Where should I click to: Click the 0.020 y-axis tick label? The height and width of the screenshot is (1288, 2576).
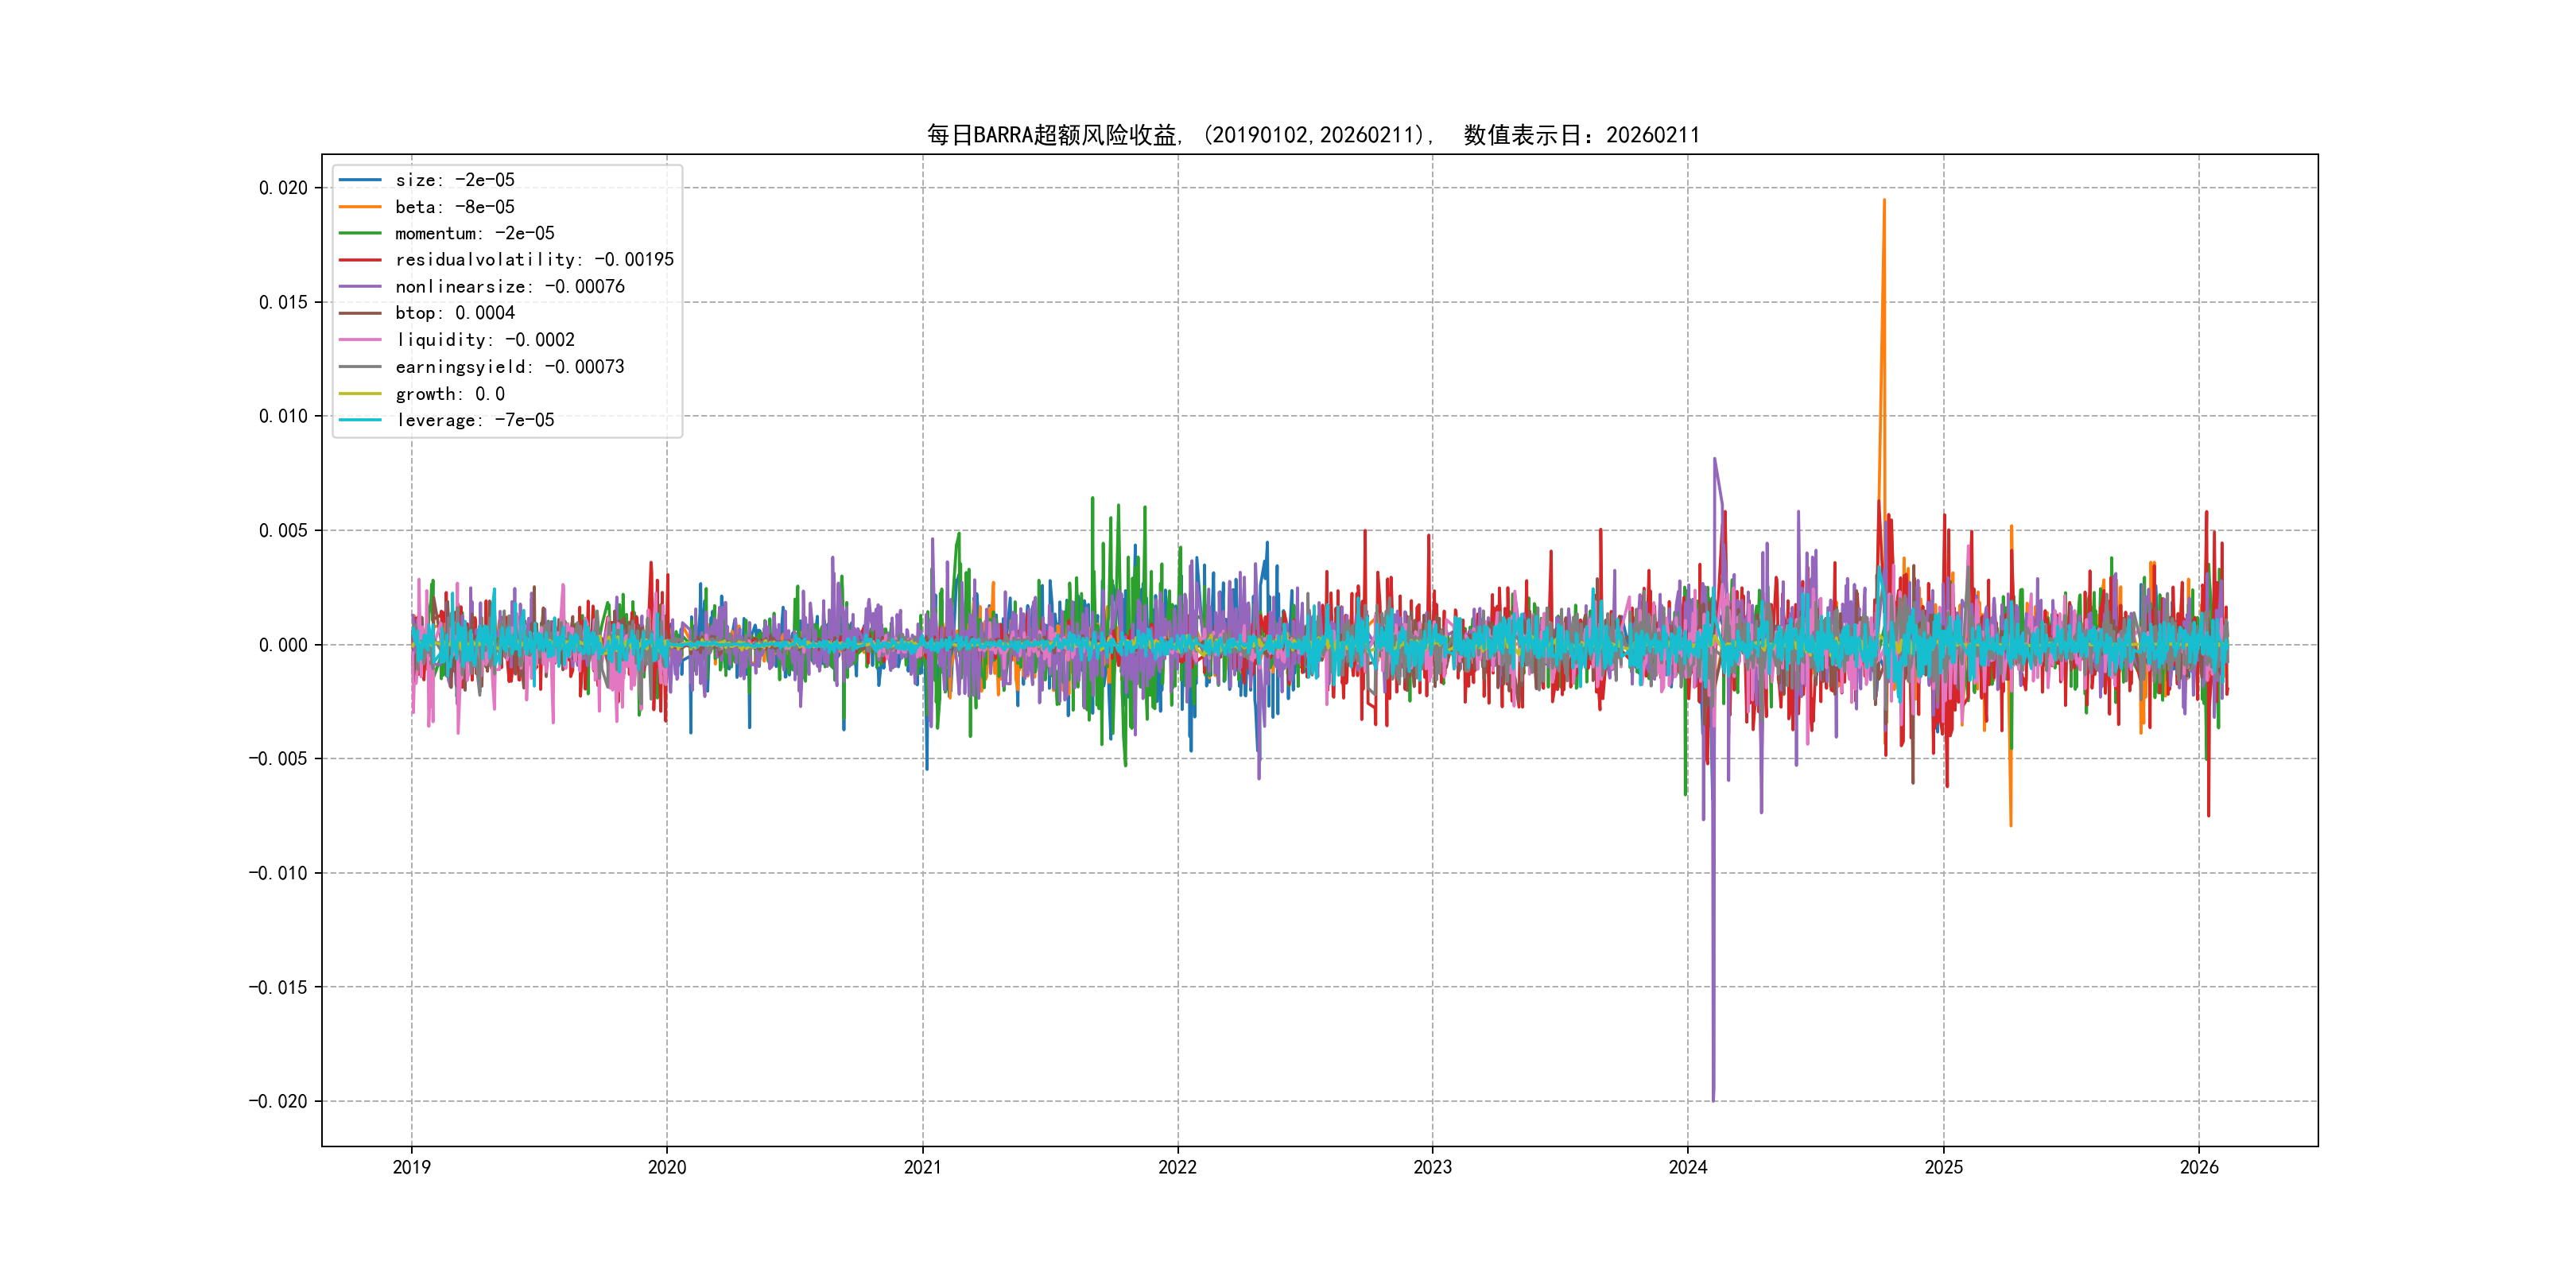click(x=283, y=188)
